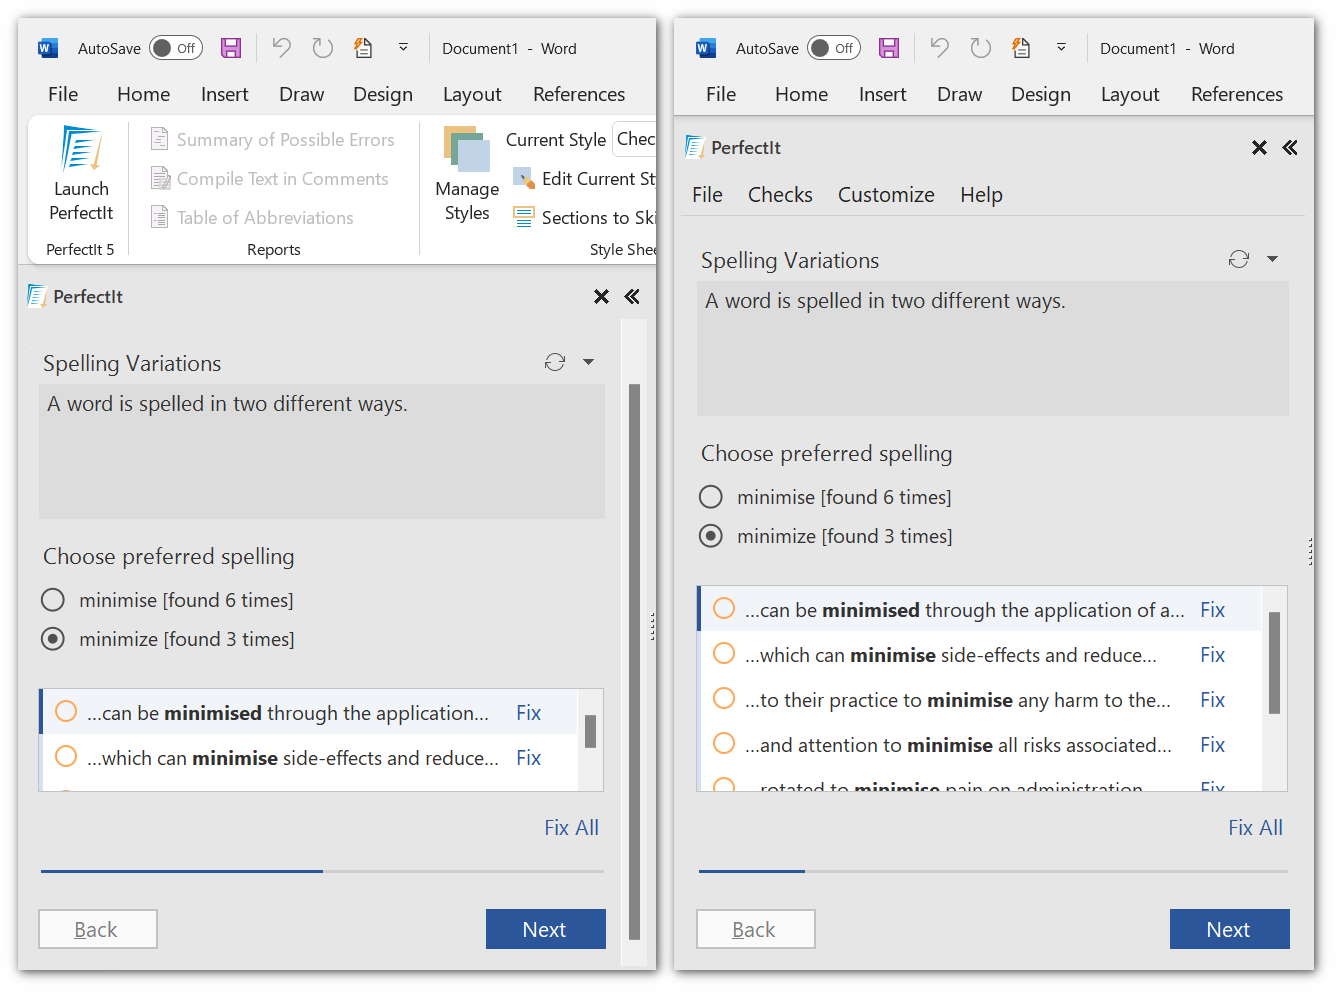Screen dimensions: 1336x993
Task: Switch to References tab in left window
Action: click(579, 94)
